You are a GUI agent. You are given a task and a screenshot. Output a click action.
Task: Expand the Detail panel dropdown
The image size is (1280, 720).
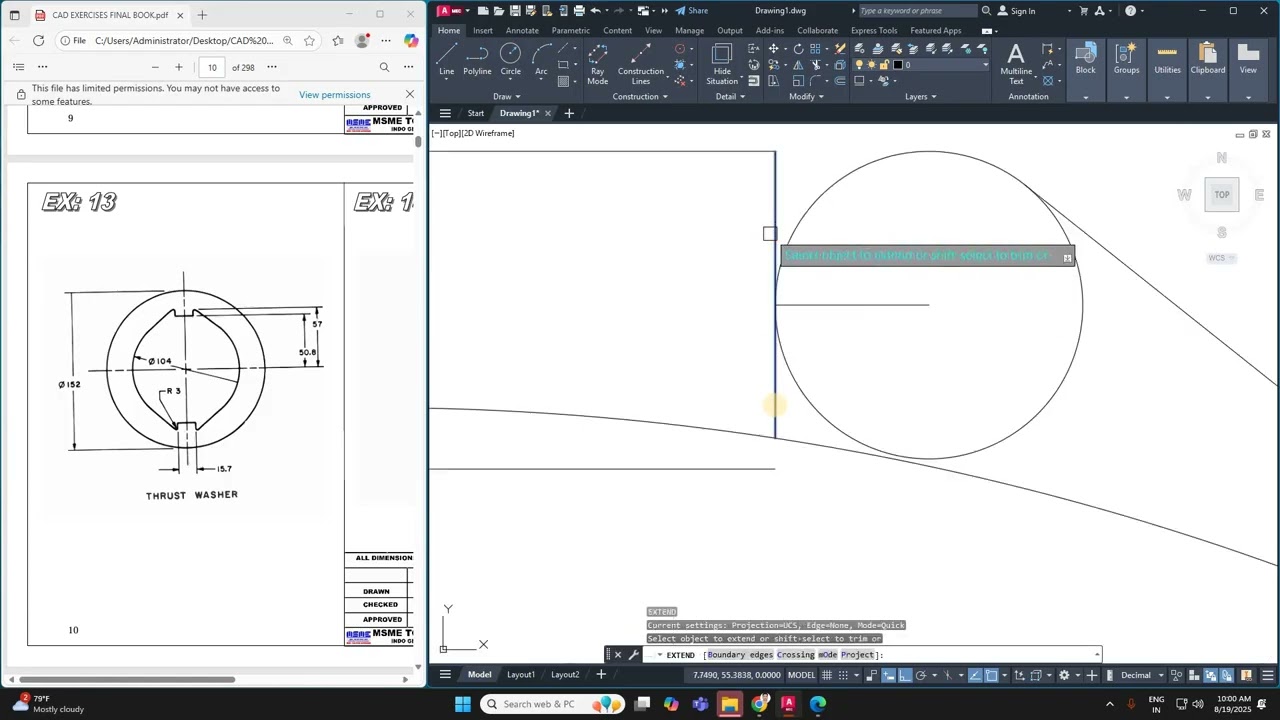731,97
